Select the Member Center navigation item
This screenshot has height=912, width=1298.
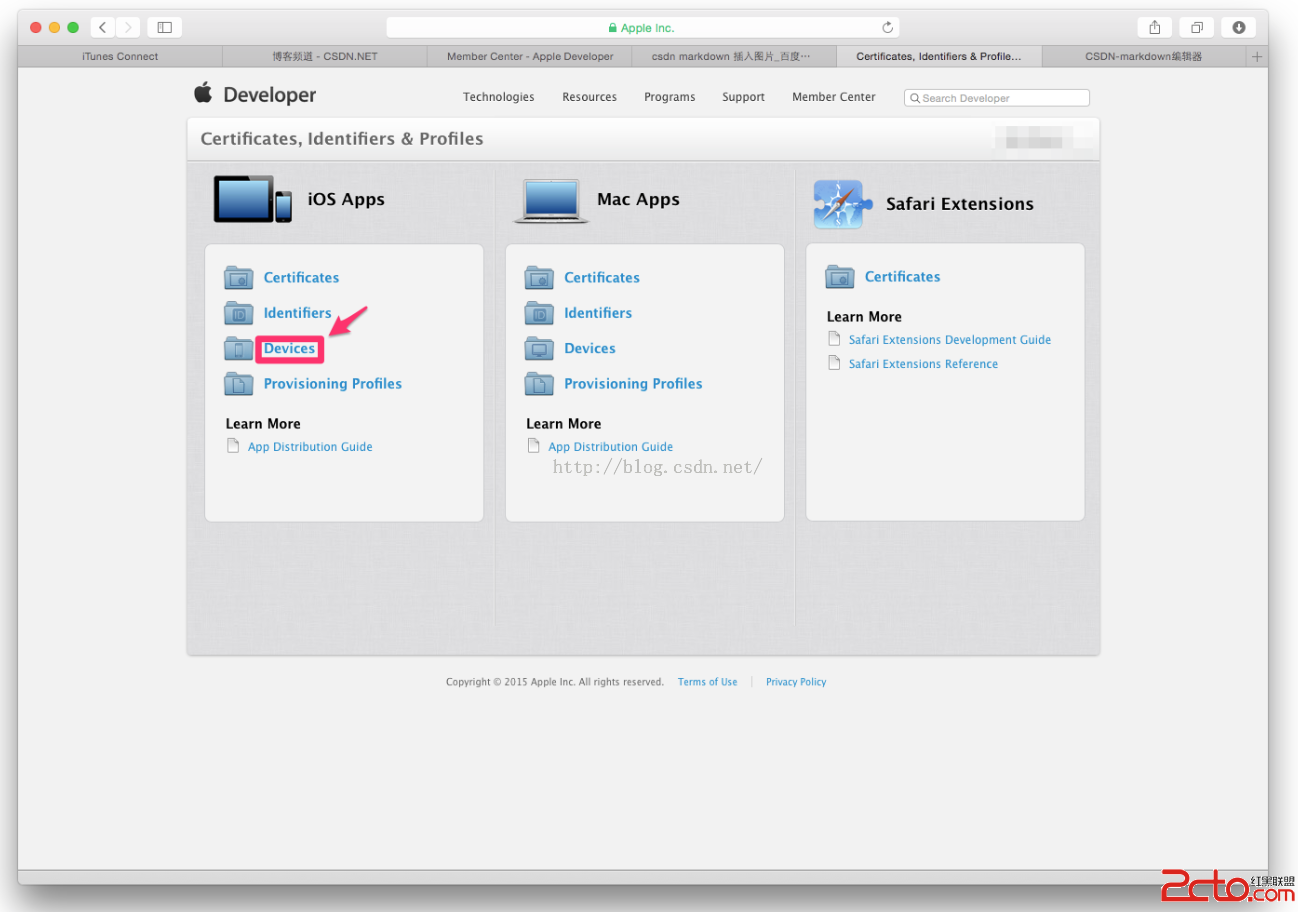[x=833, y=97]
